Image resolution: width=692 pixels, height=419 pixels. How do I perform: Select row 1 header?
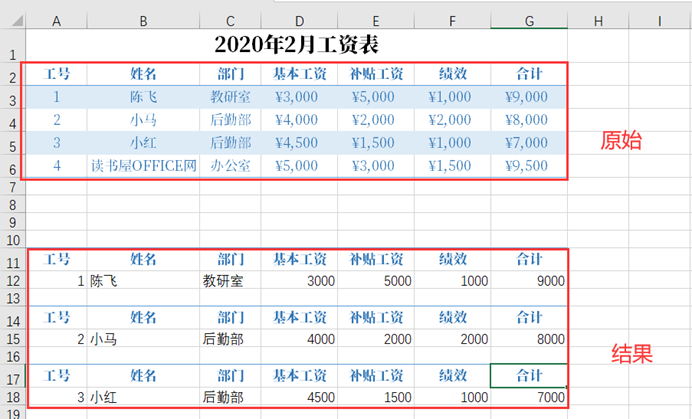[13, 46]
